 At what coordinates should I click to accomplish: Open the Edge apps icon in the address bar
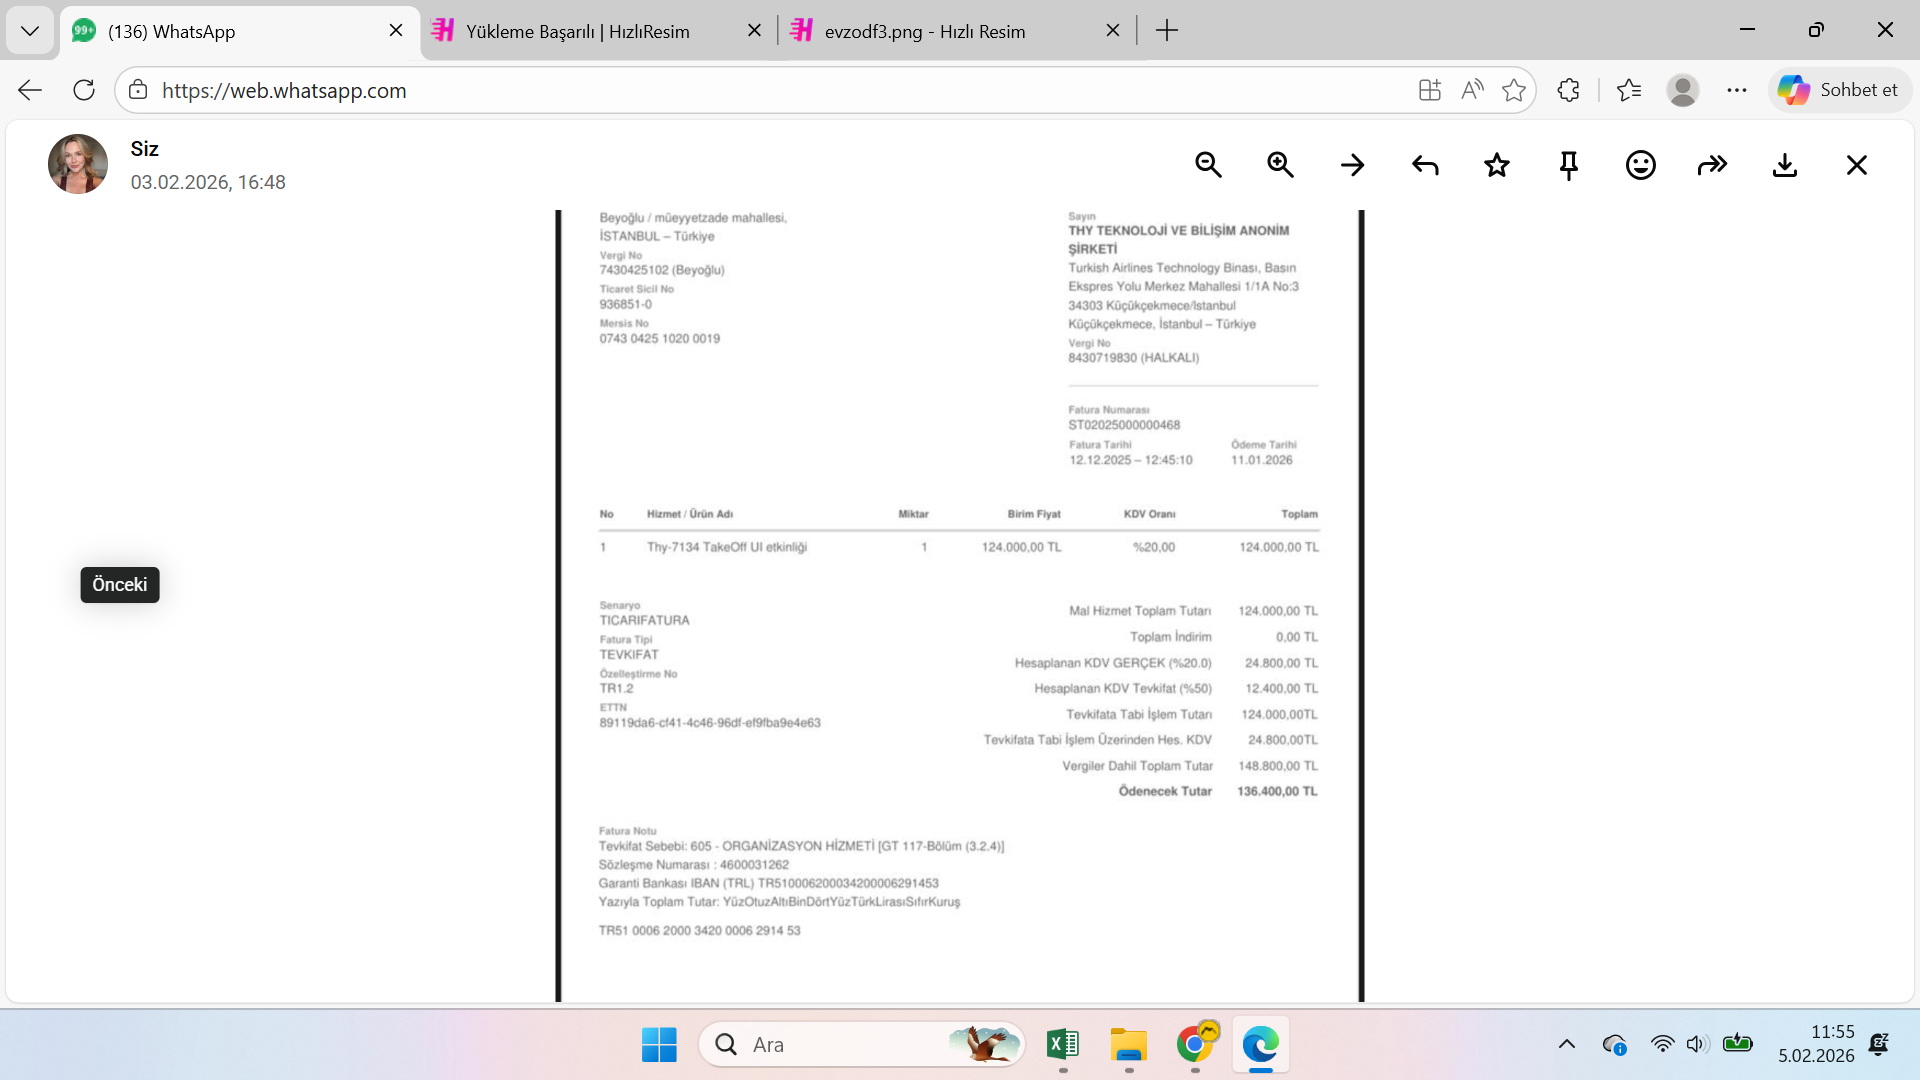tap(1430, 90)
